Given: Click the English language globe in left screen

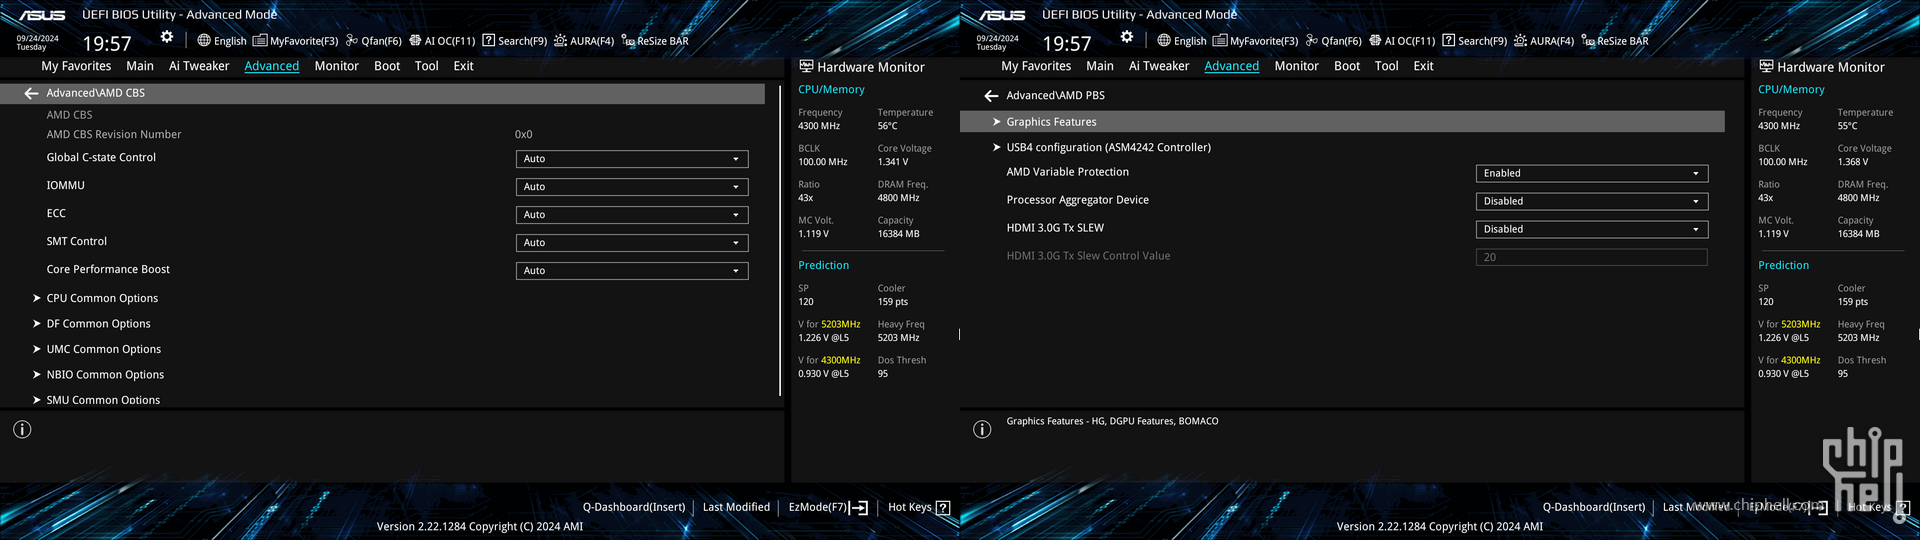Looking at the screenshot, I should coord(221,41).
